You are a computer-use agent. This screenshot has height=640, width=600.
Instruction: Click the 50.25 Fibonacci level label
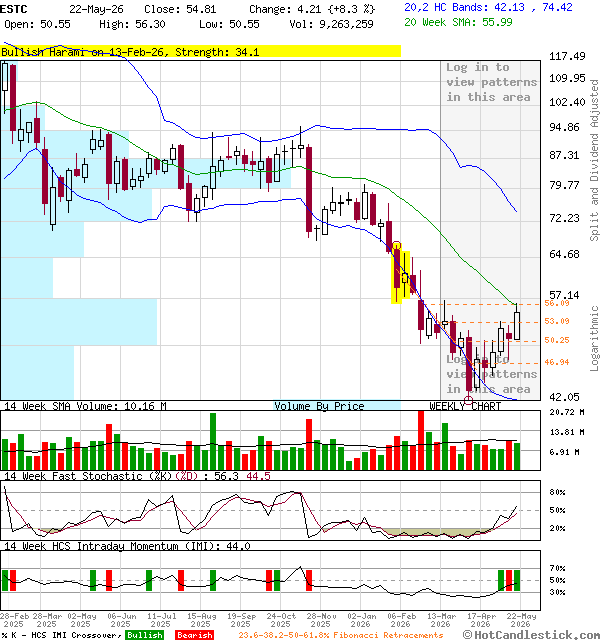tap(557, 340)
